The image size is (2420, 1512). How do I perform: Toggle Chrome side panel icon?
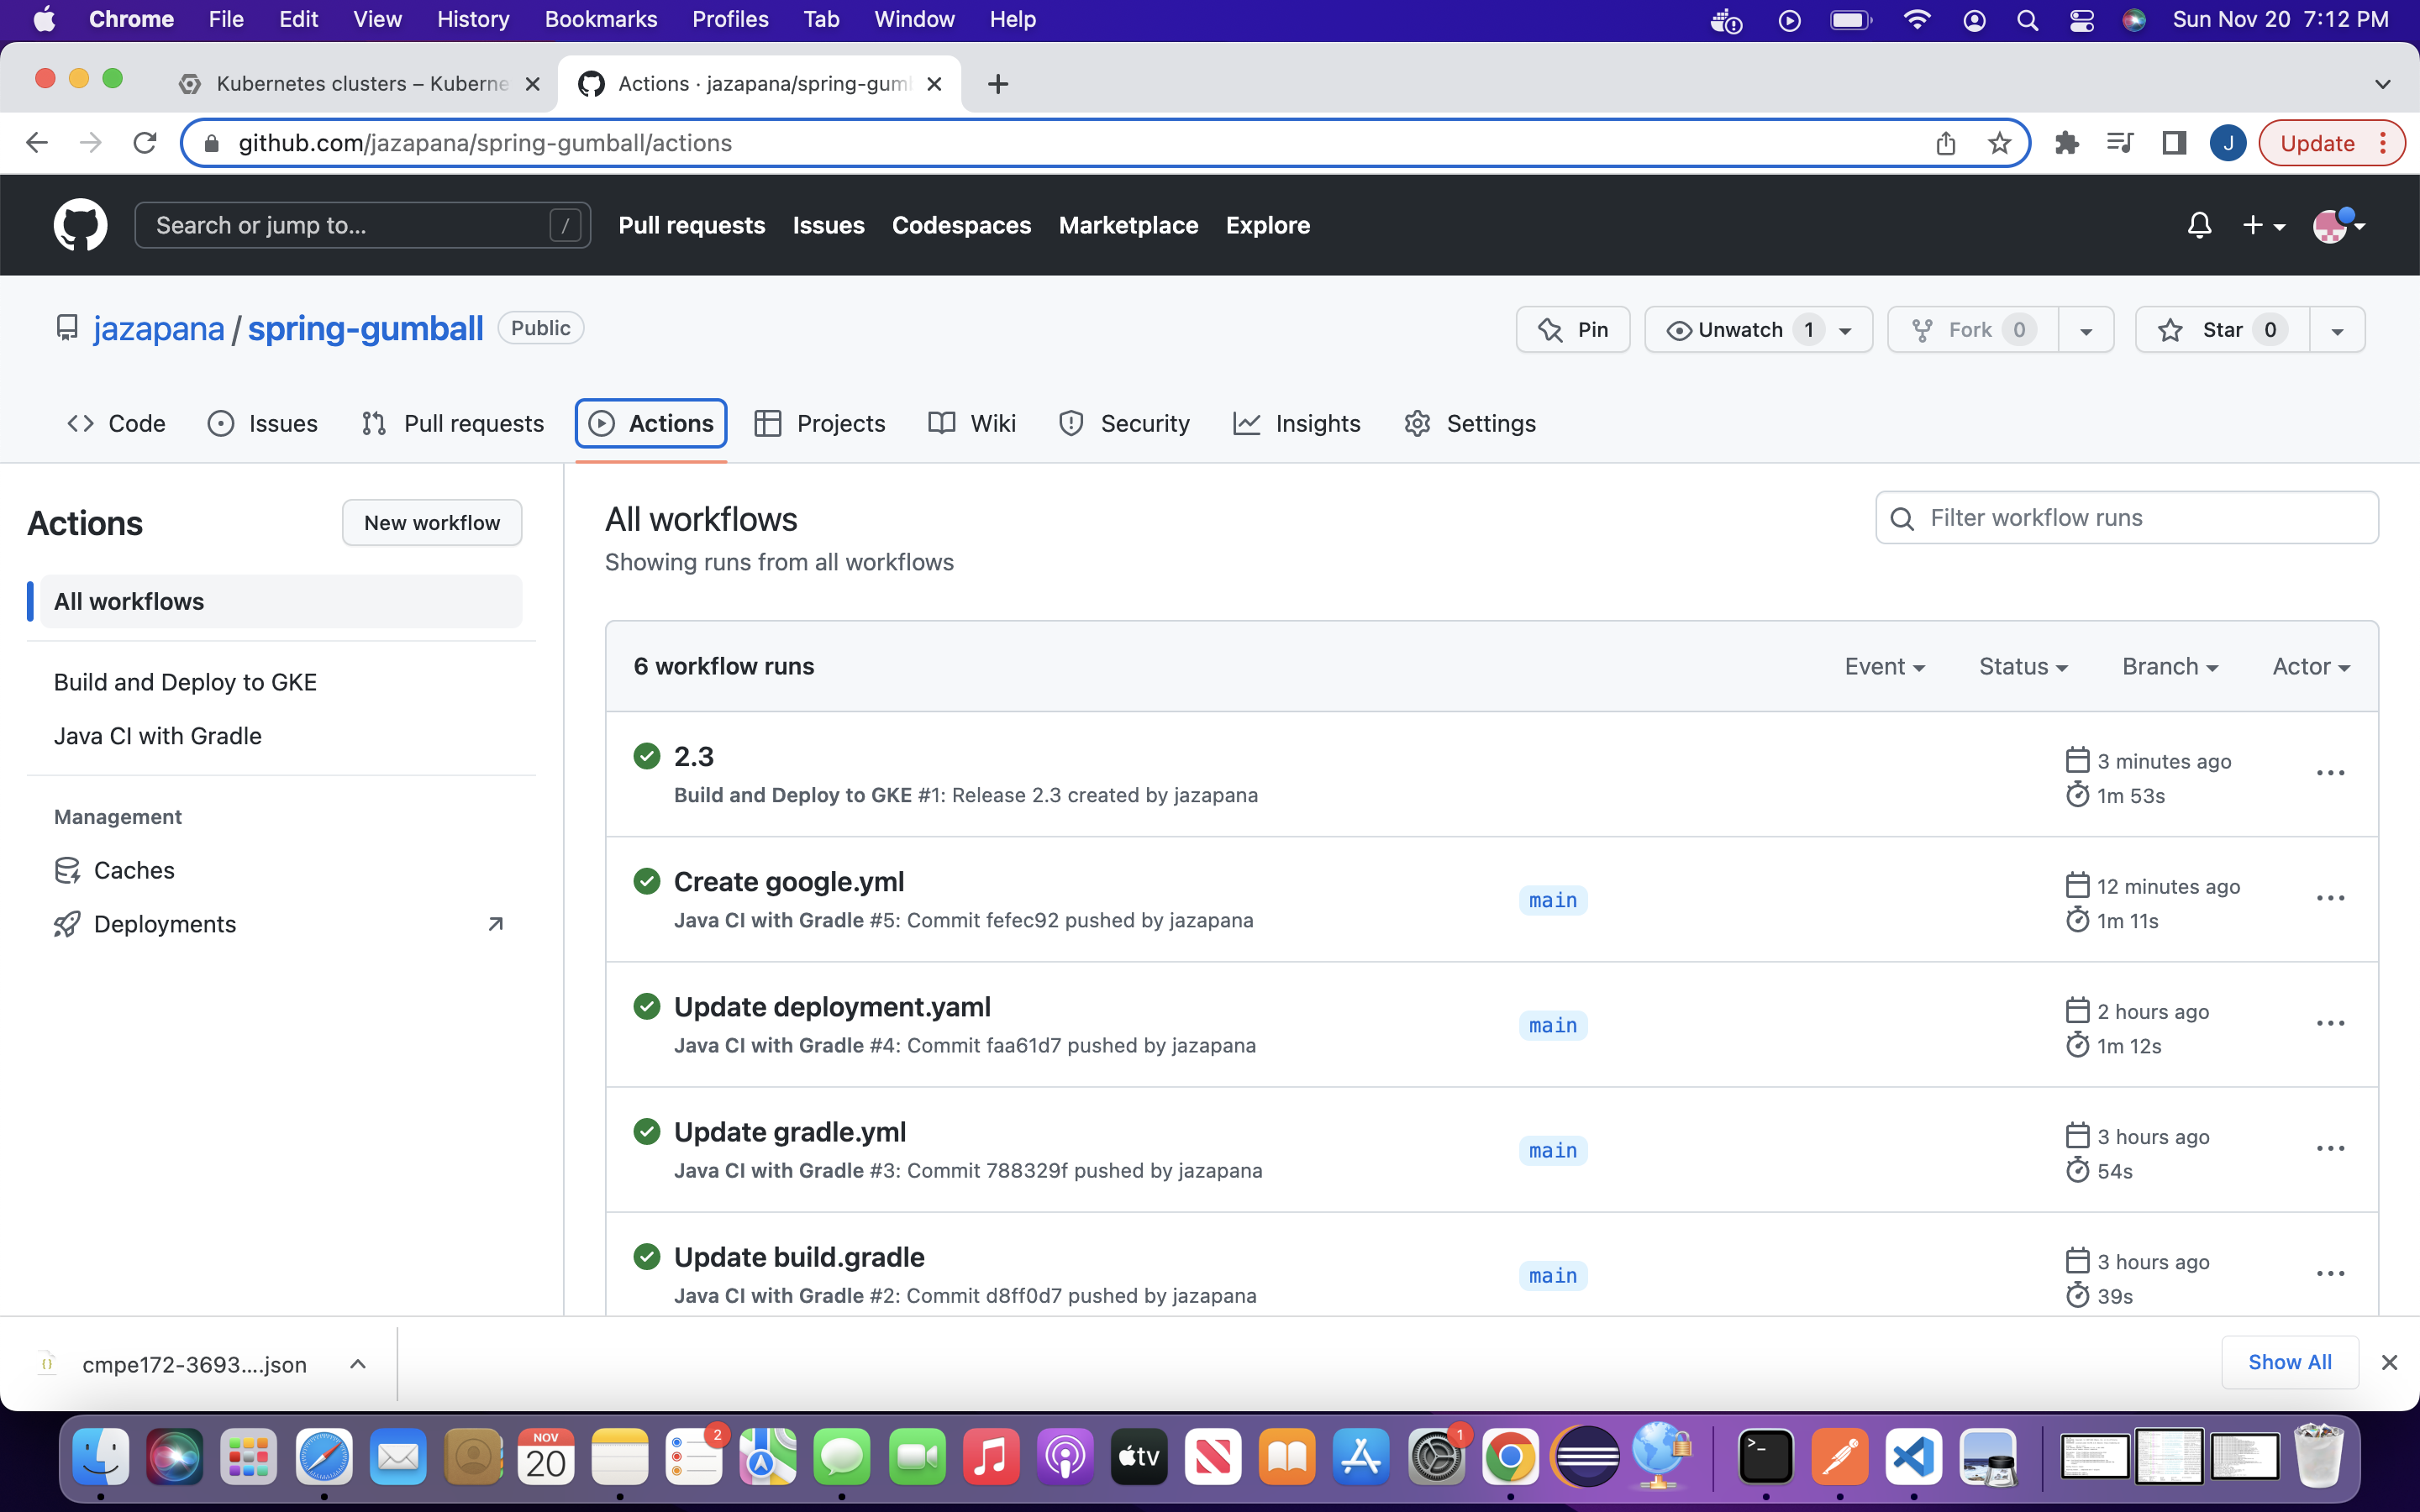click(2173, 143)
